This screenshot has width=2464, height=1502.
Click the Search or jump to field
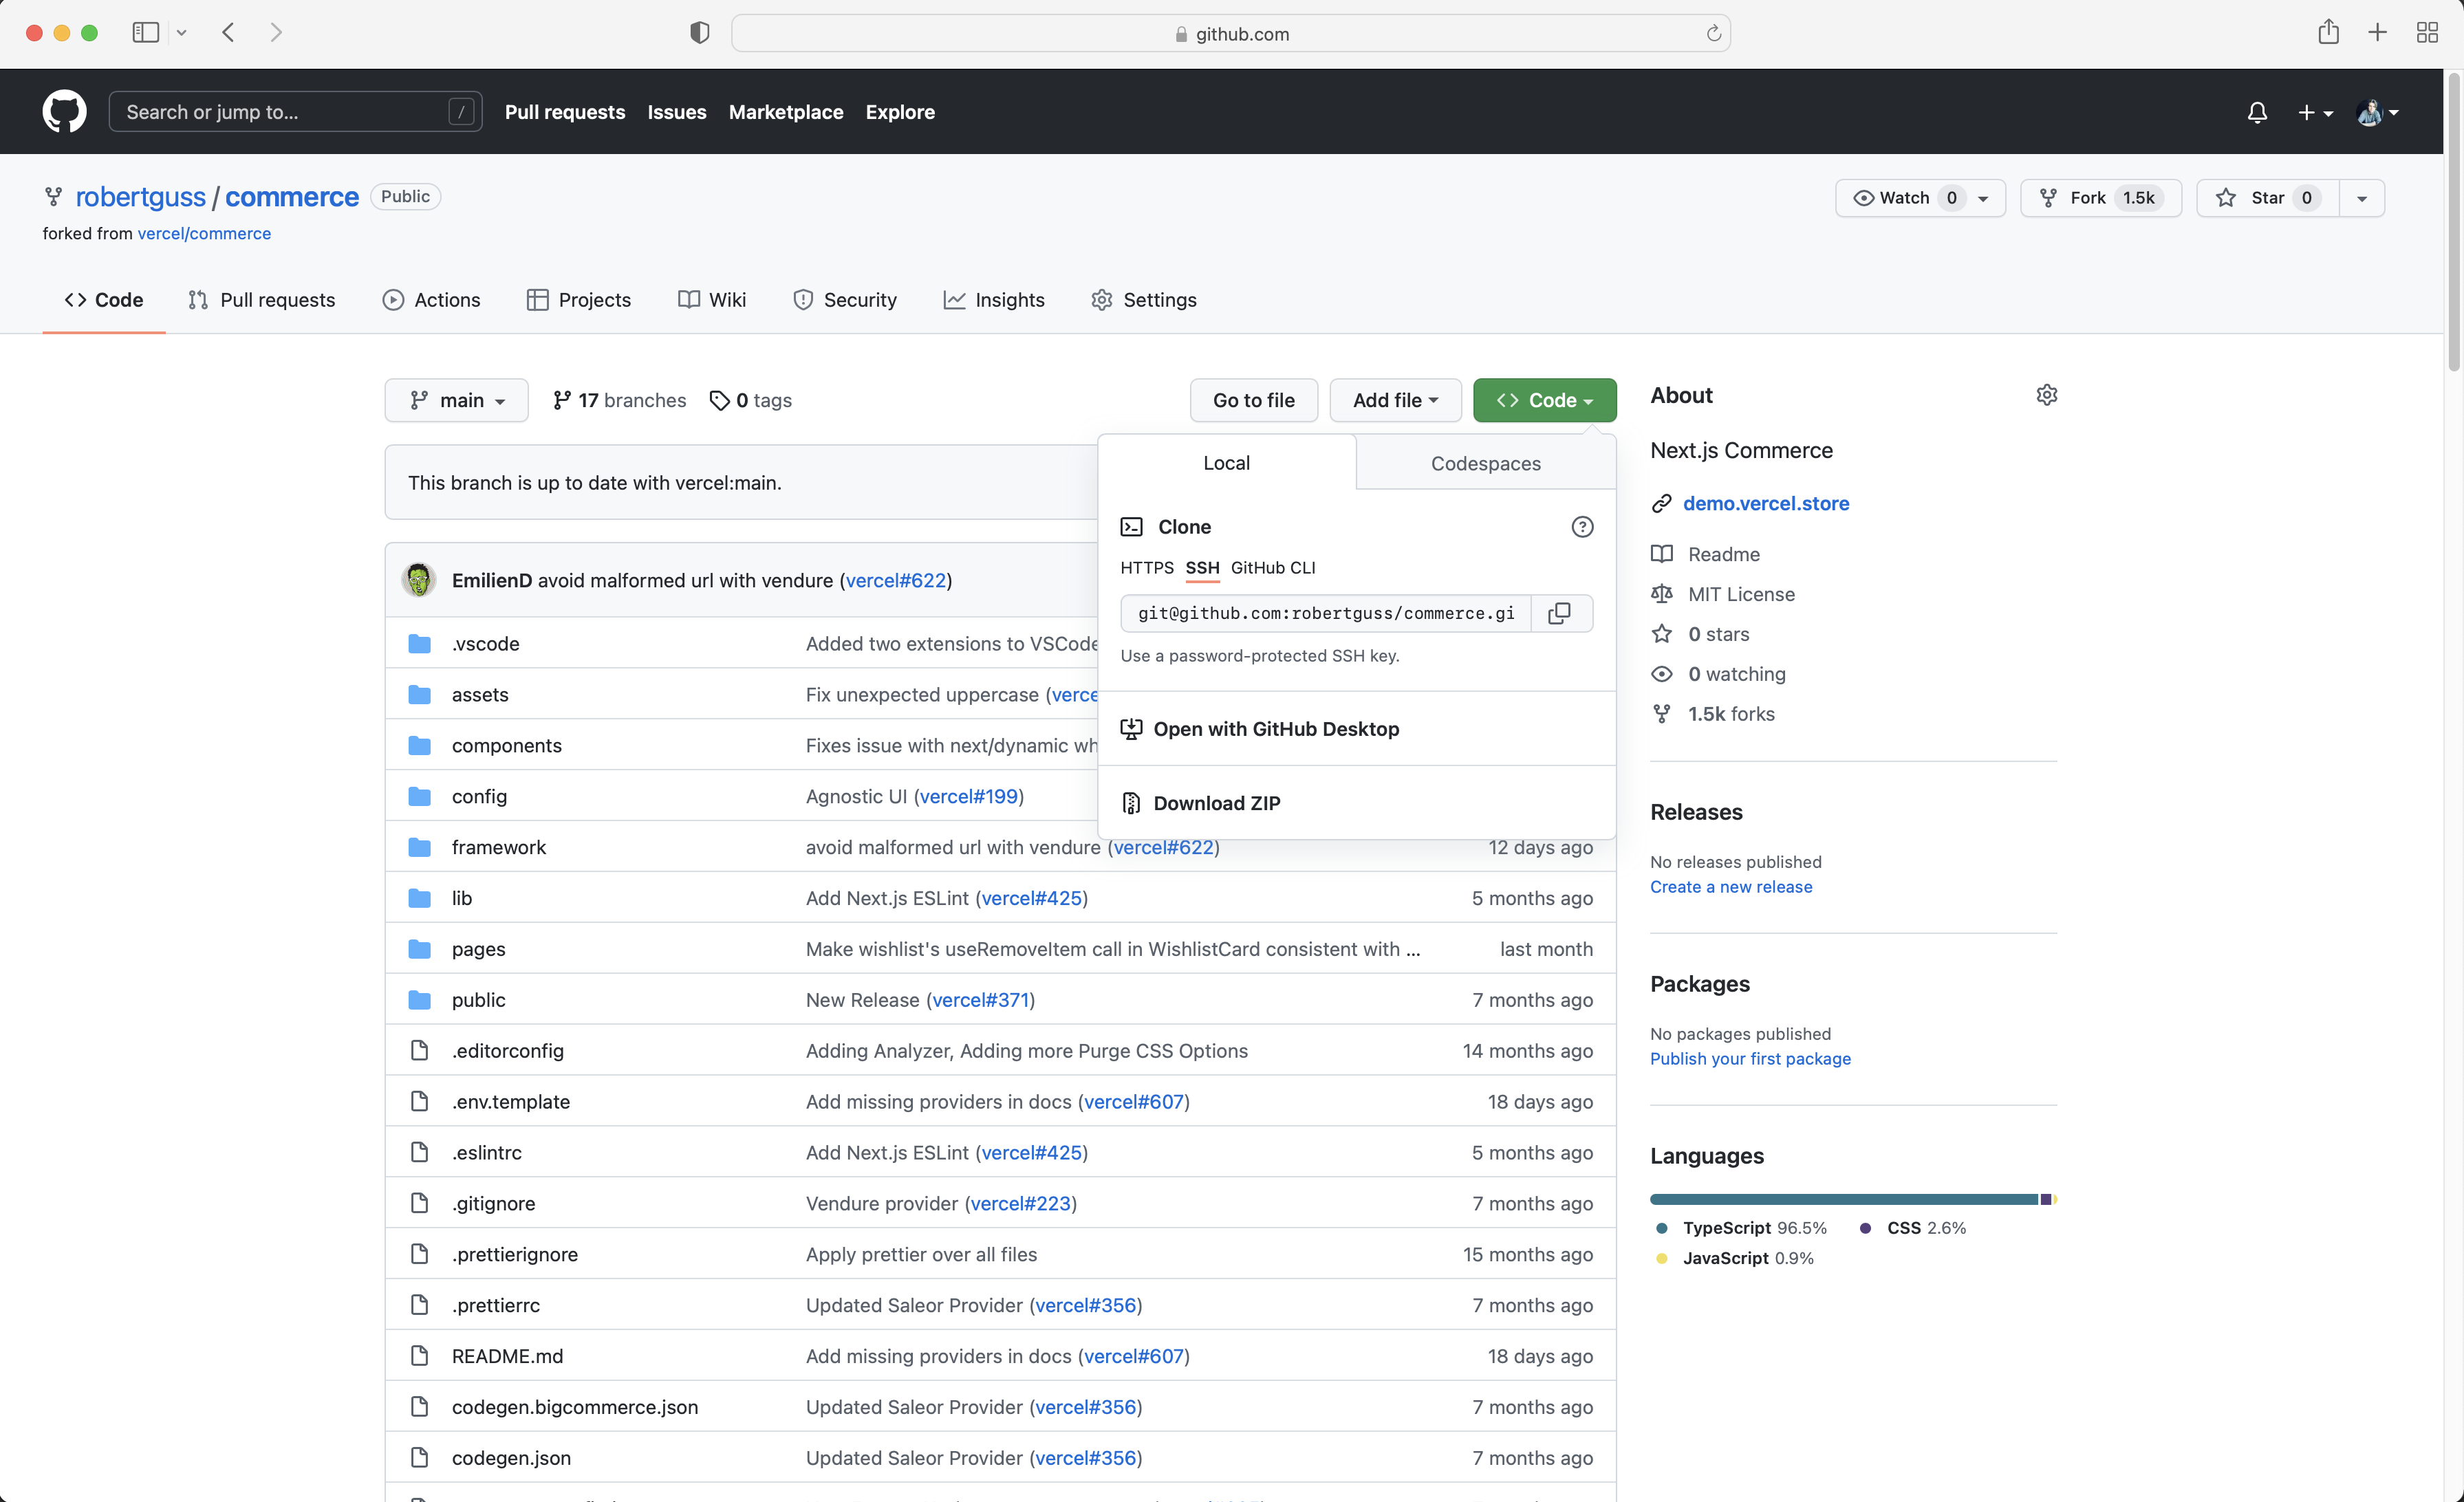[x=295, y=112]
